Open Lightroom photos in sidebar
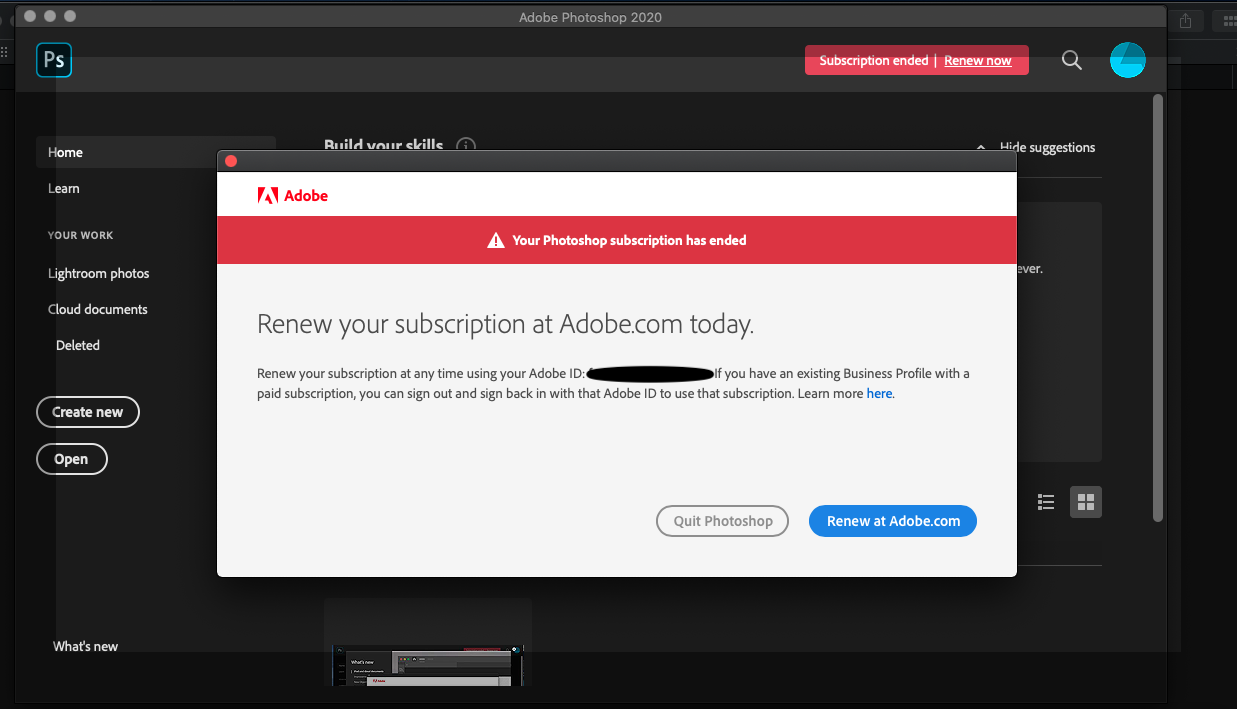This screenshot has width=1237, height=709. point(99,273)
